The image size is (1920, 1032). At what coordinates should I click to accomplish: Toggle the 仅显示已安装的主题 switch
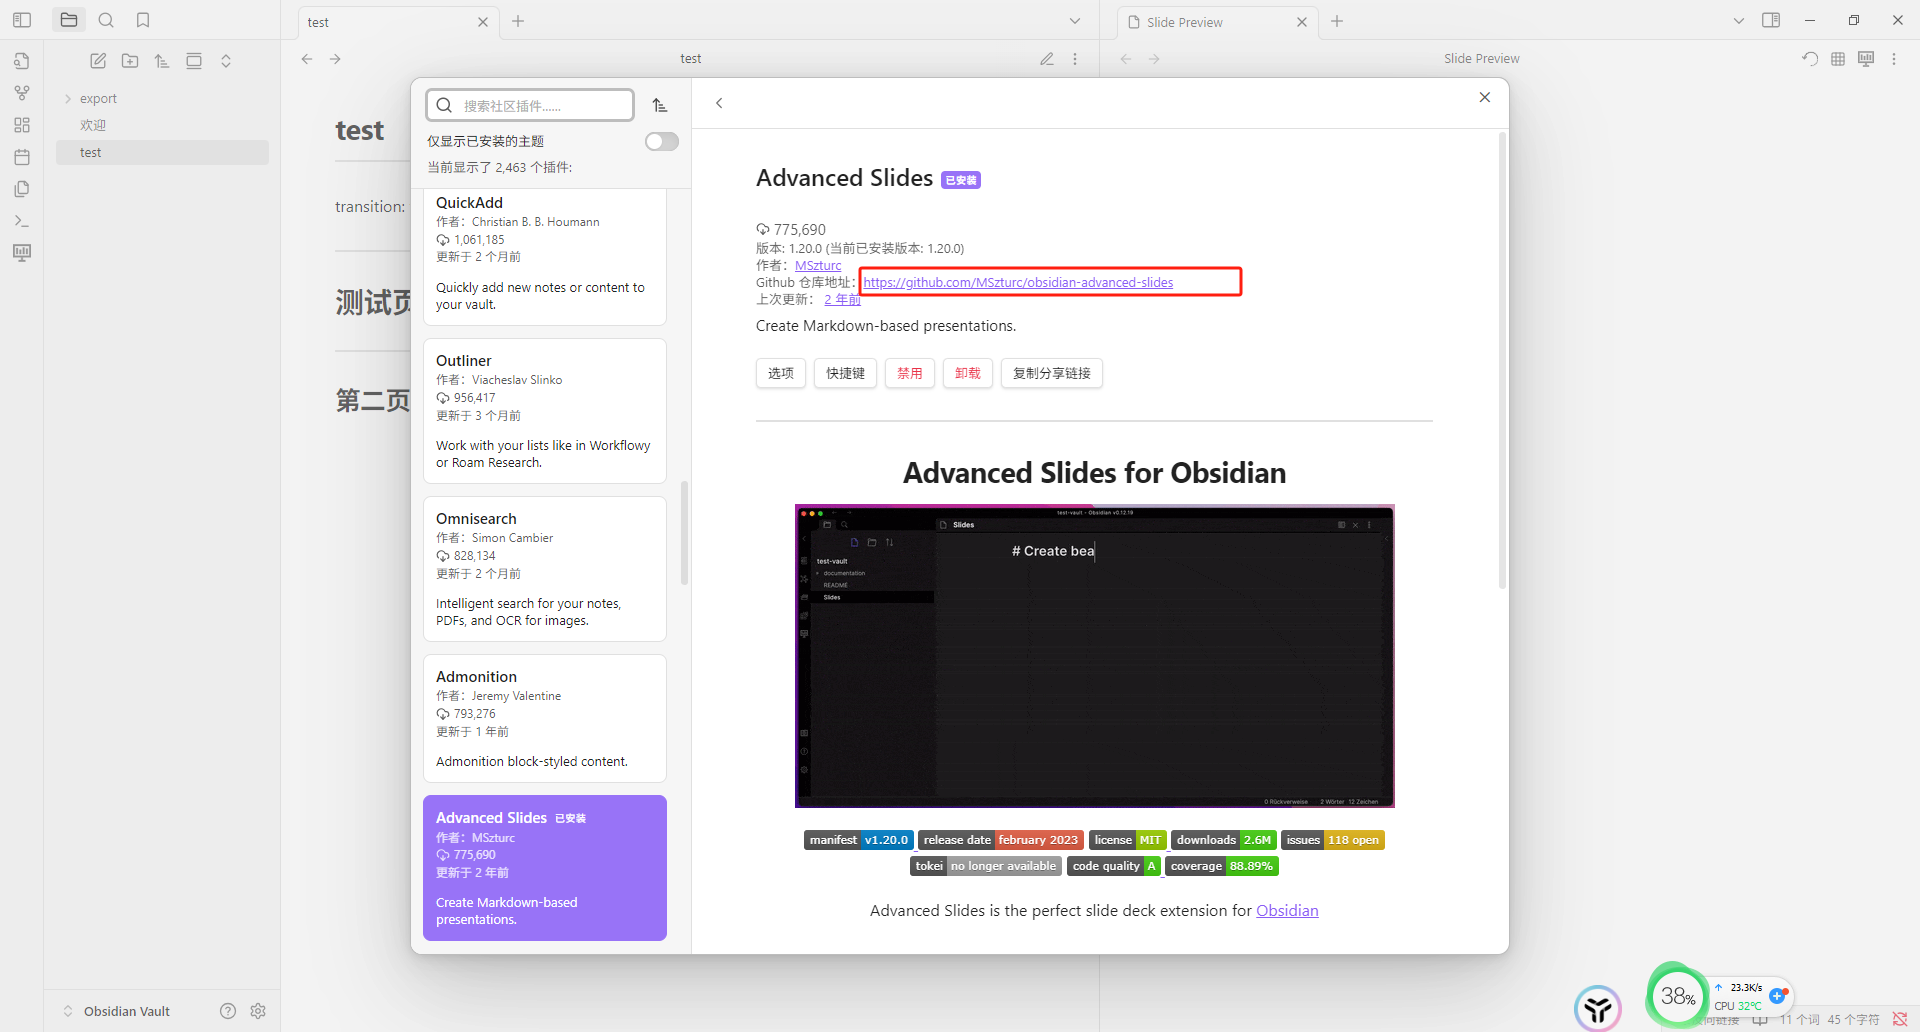661,141
